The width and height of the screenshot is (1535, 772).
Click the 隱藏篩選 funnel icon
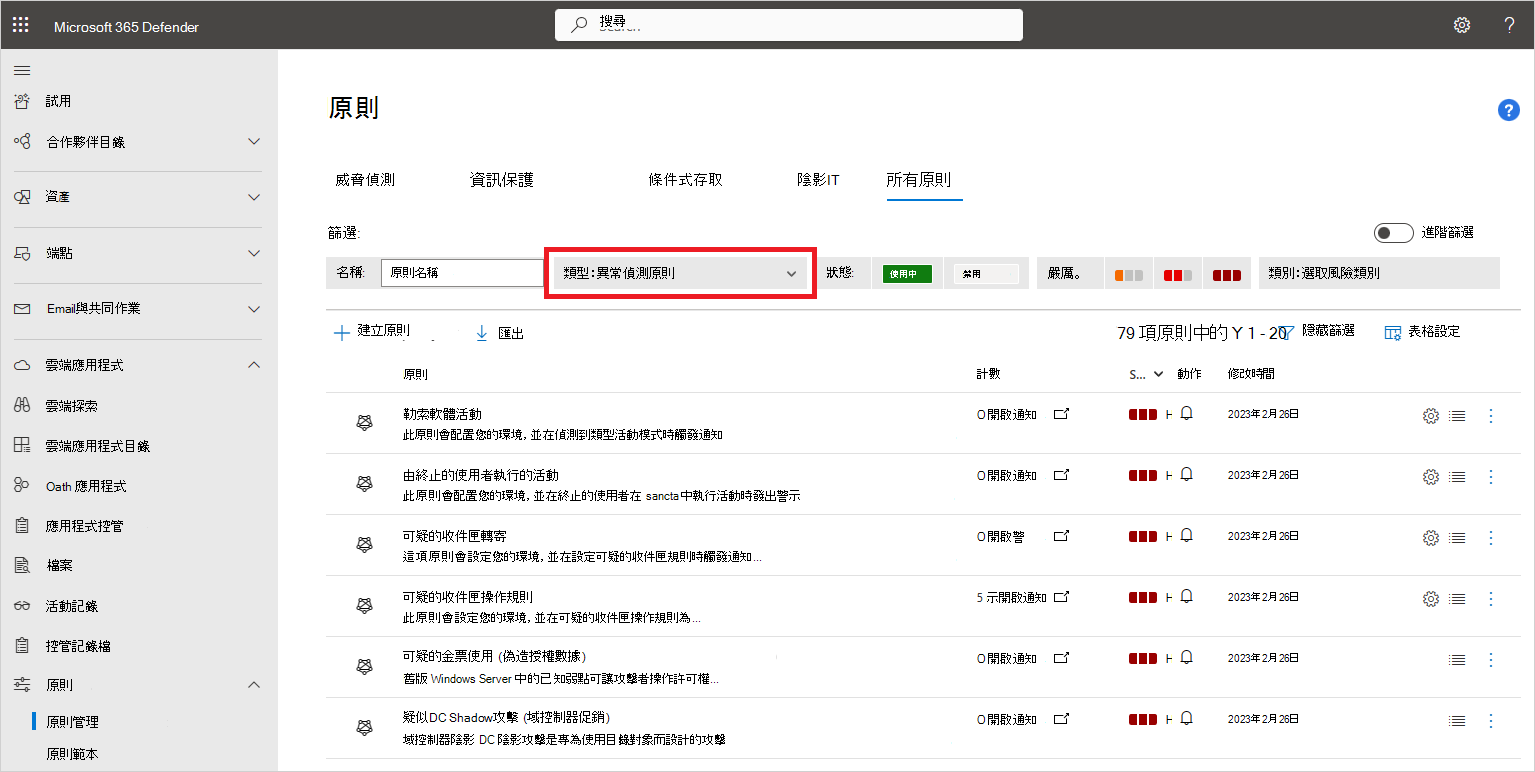tap(1287, 331)
